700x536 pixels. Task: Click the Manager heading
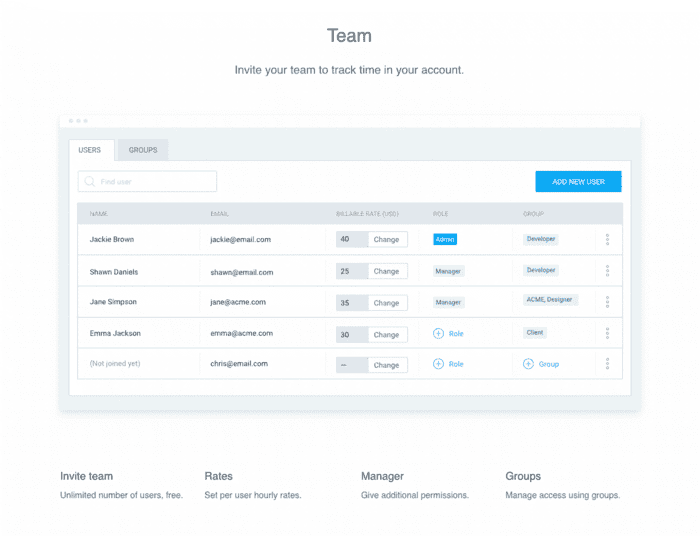(382, 476)
